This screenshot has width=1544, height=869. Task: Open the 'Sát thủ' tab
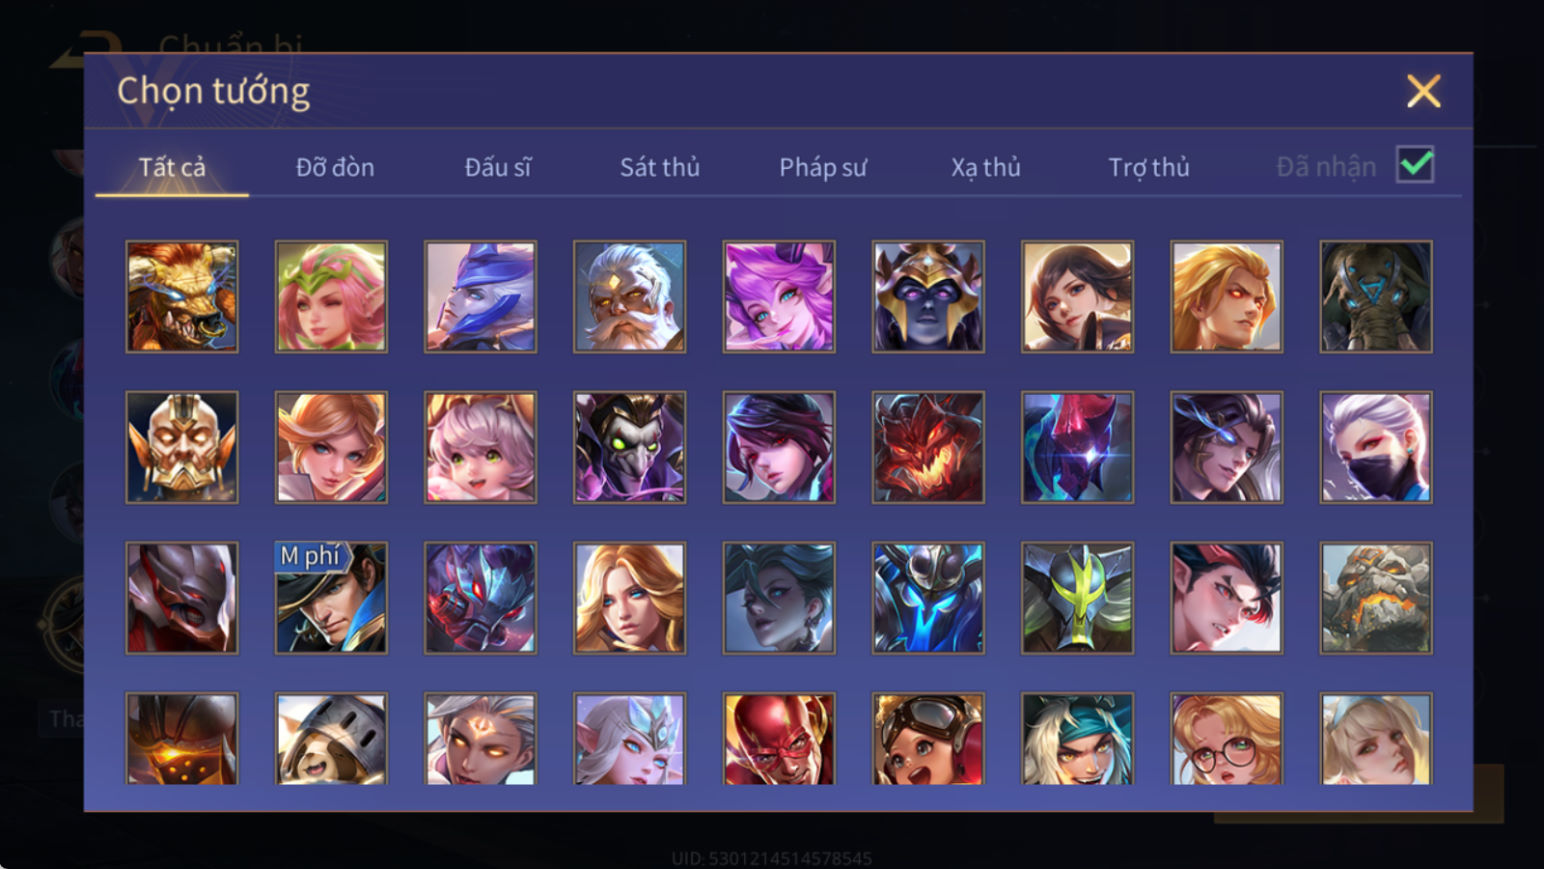tap(660, 167)
